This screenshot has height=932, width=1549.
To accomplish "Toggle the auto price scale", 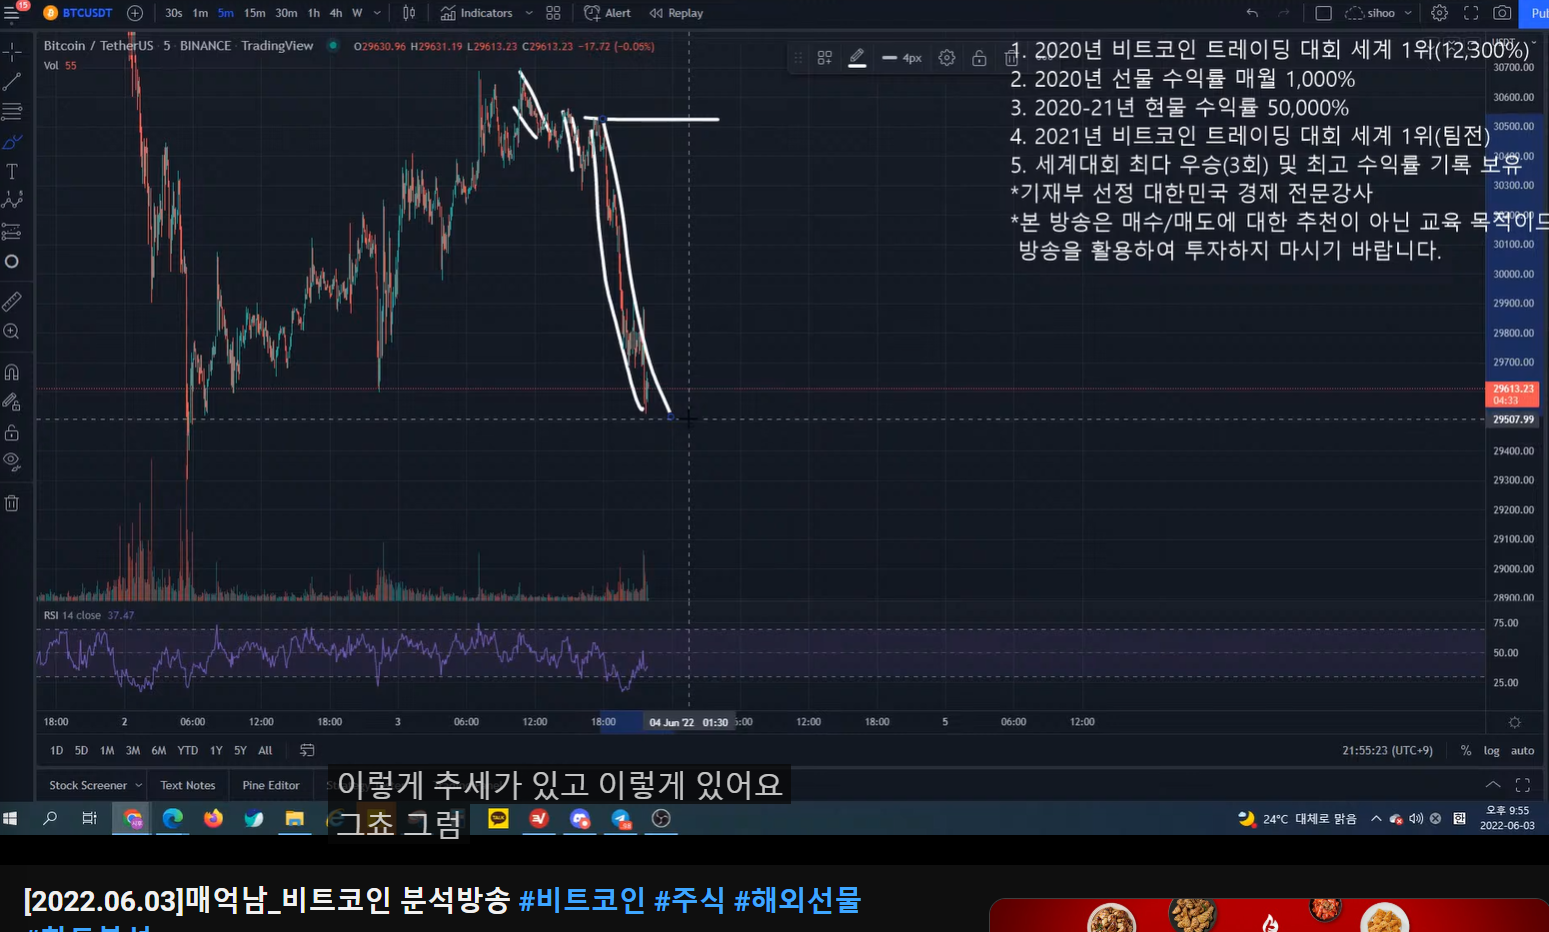I will point(1522,751).
